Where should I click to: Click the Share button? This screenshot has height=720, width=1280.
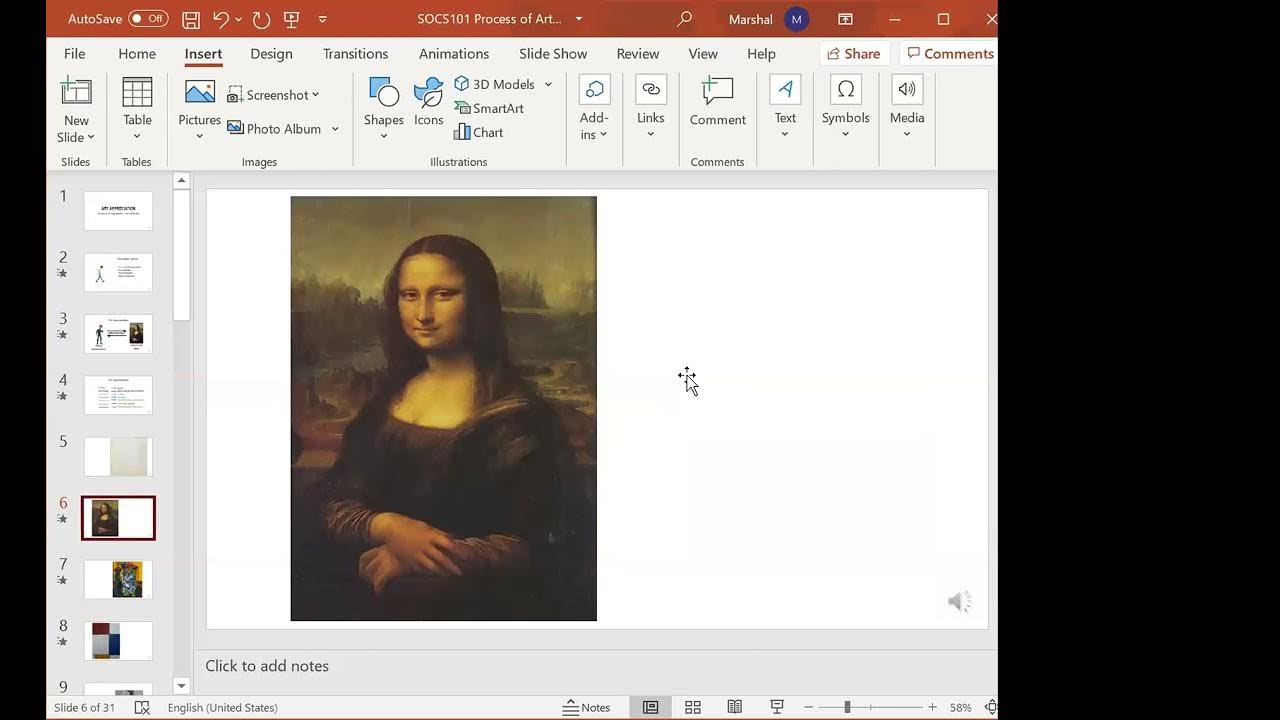tap(854, 54)
